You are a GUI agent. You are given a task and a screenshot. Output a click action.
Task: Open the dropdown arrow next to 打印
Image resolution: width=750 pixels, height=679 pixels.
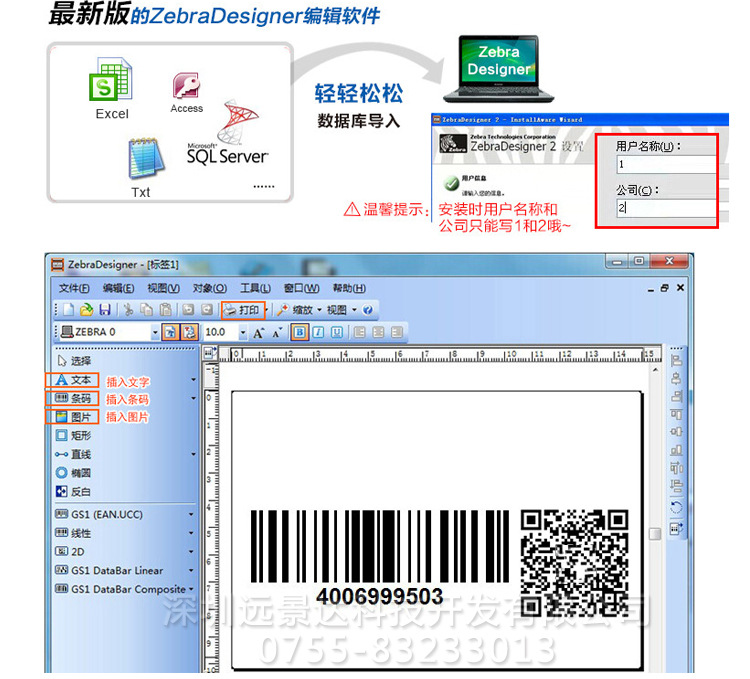pos(266,310)
